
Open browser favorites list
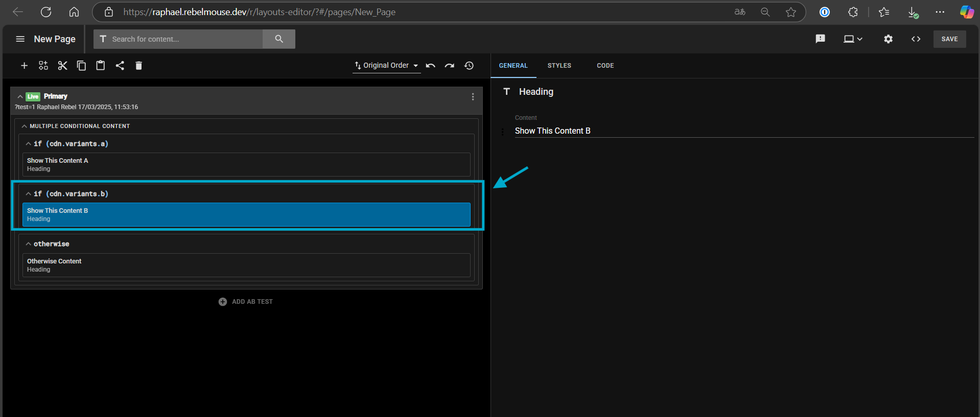884,12
